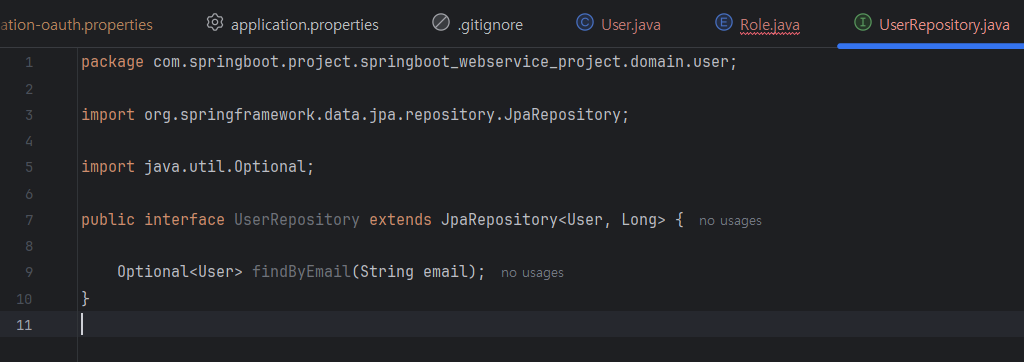This screenshot has width=1024, height=362.
Task: Click the interface icon on UserRepository.java tab
Action: pos(863,23)
